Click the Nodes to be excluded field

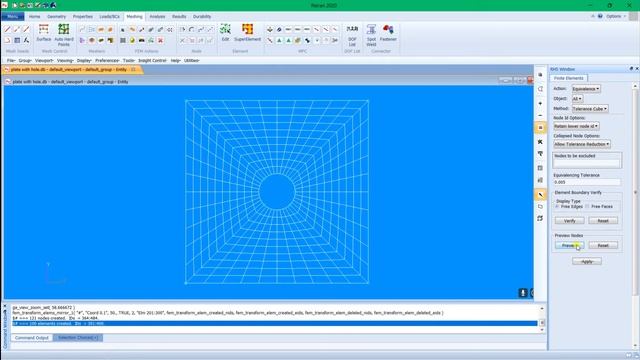point(587,163)
